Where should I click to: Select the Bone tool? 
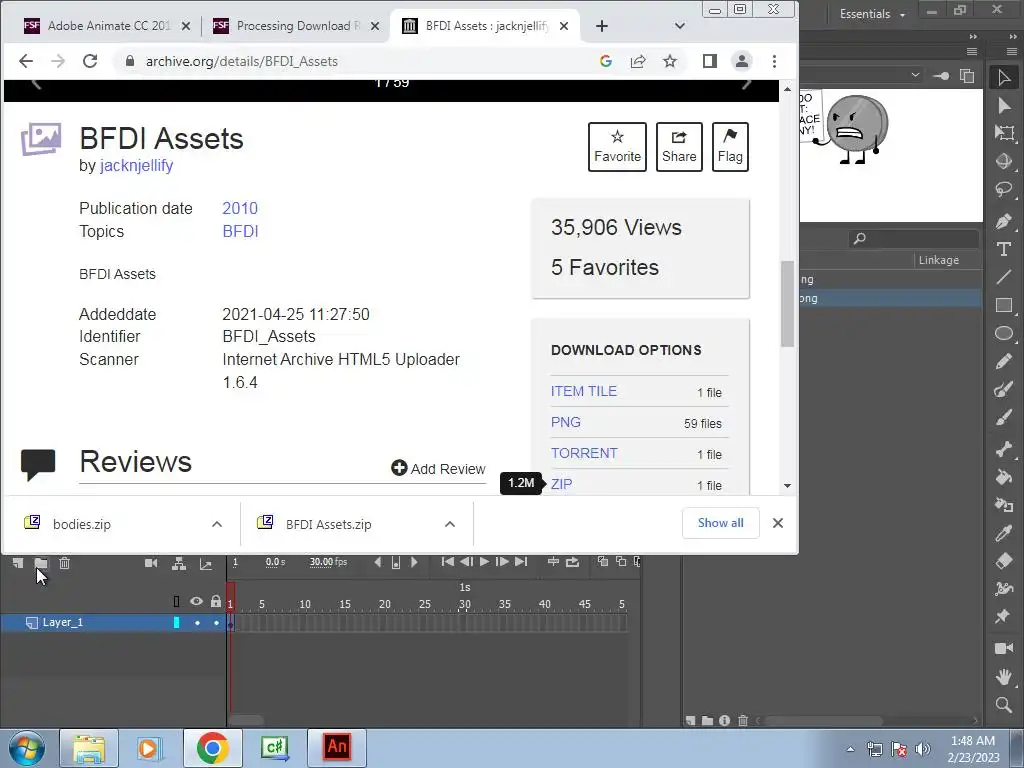pyautogui.click(x=1004, y=448)
